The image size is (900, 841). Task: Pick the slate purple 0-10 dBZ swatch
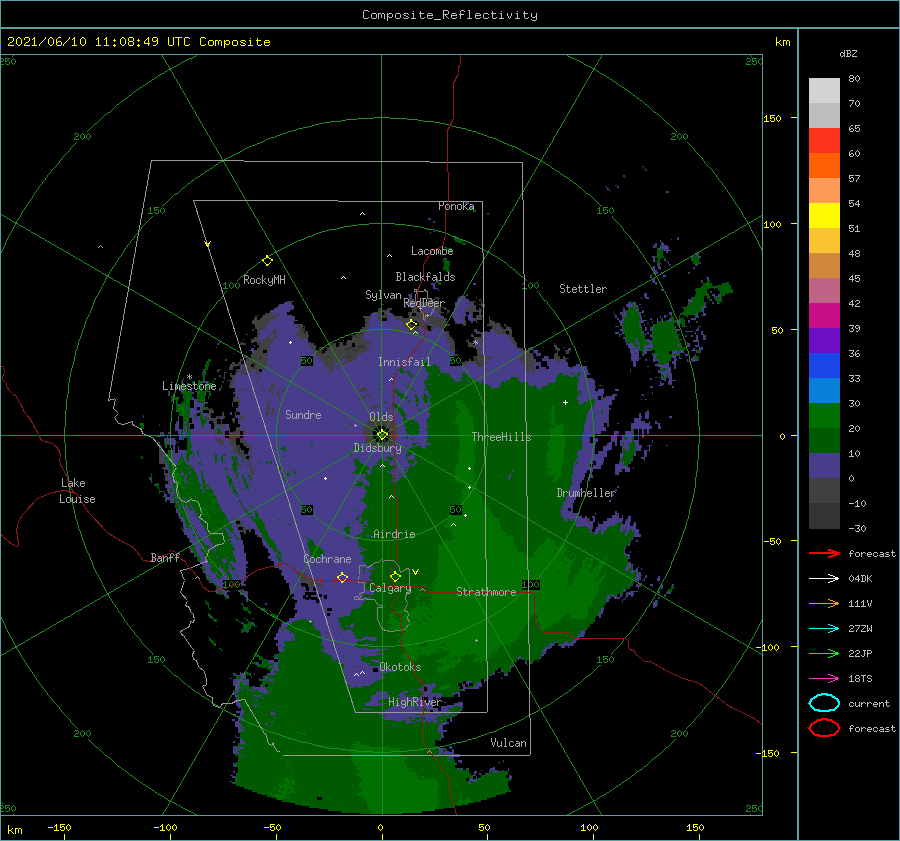[824, 466]
